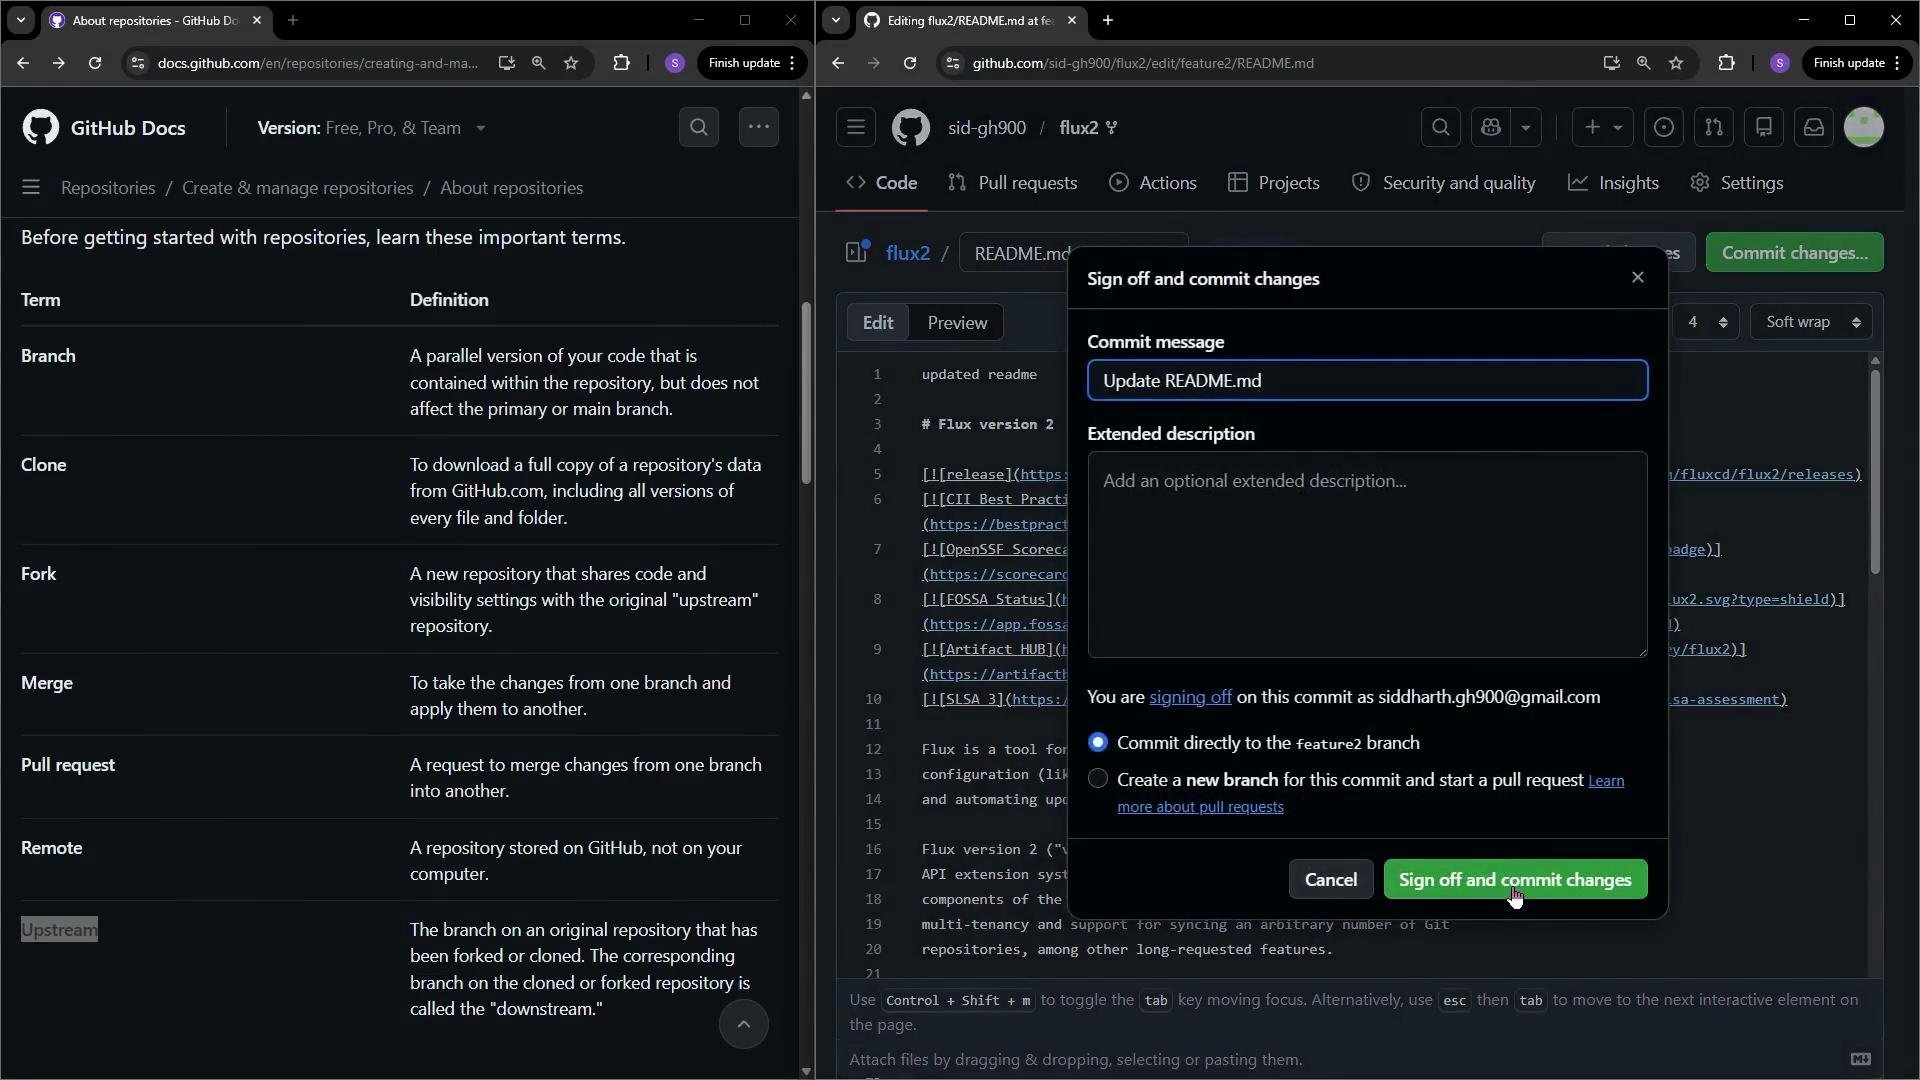Open Create & manage repositories breadcrumb
Viewport: 1920px width, 1080px height.
pos(297,188)
